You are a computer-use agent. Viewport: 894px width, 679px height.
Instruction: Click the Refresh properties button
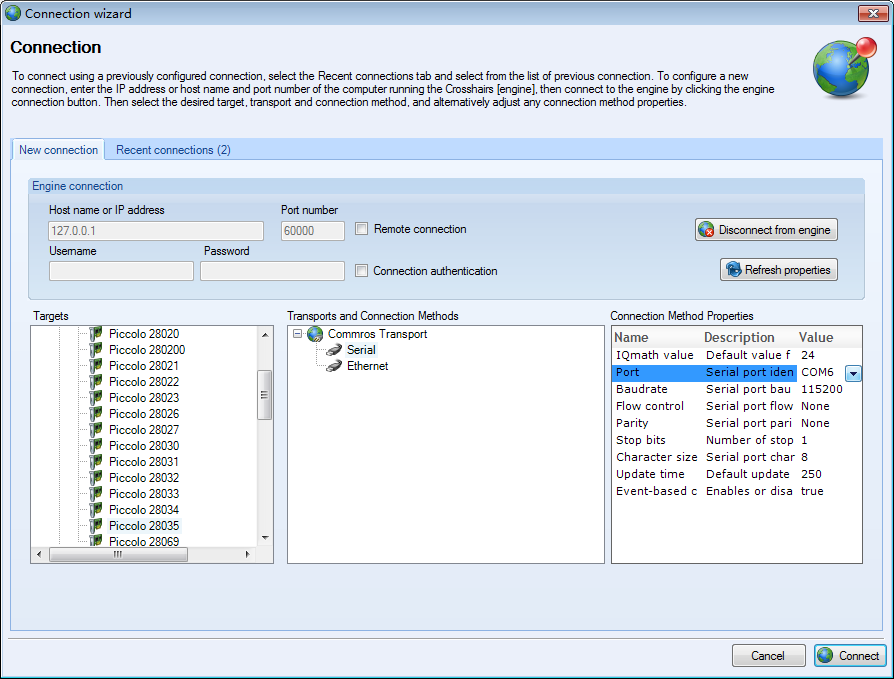pos(778,270)
